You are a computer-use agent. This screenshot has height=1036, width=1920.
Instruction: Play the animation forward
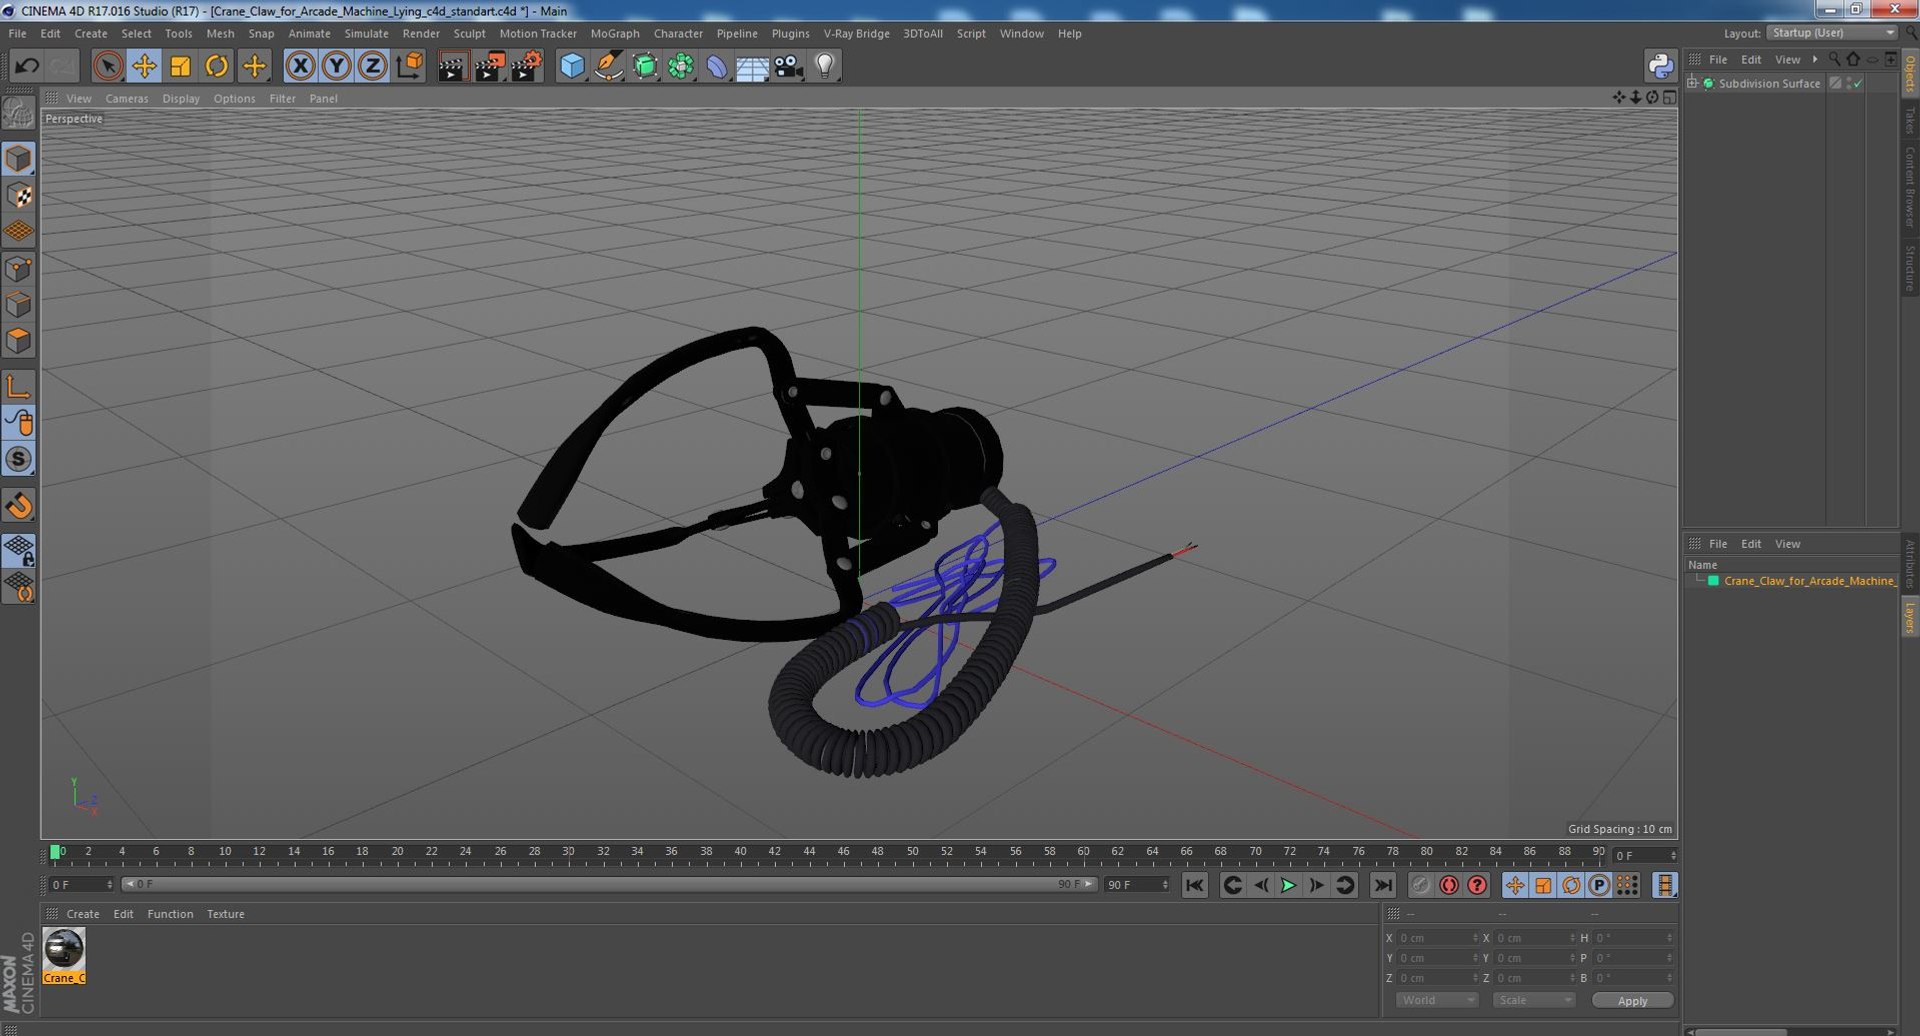pyautogui.click(x=1288, y=885)
